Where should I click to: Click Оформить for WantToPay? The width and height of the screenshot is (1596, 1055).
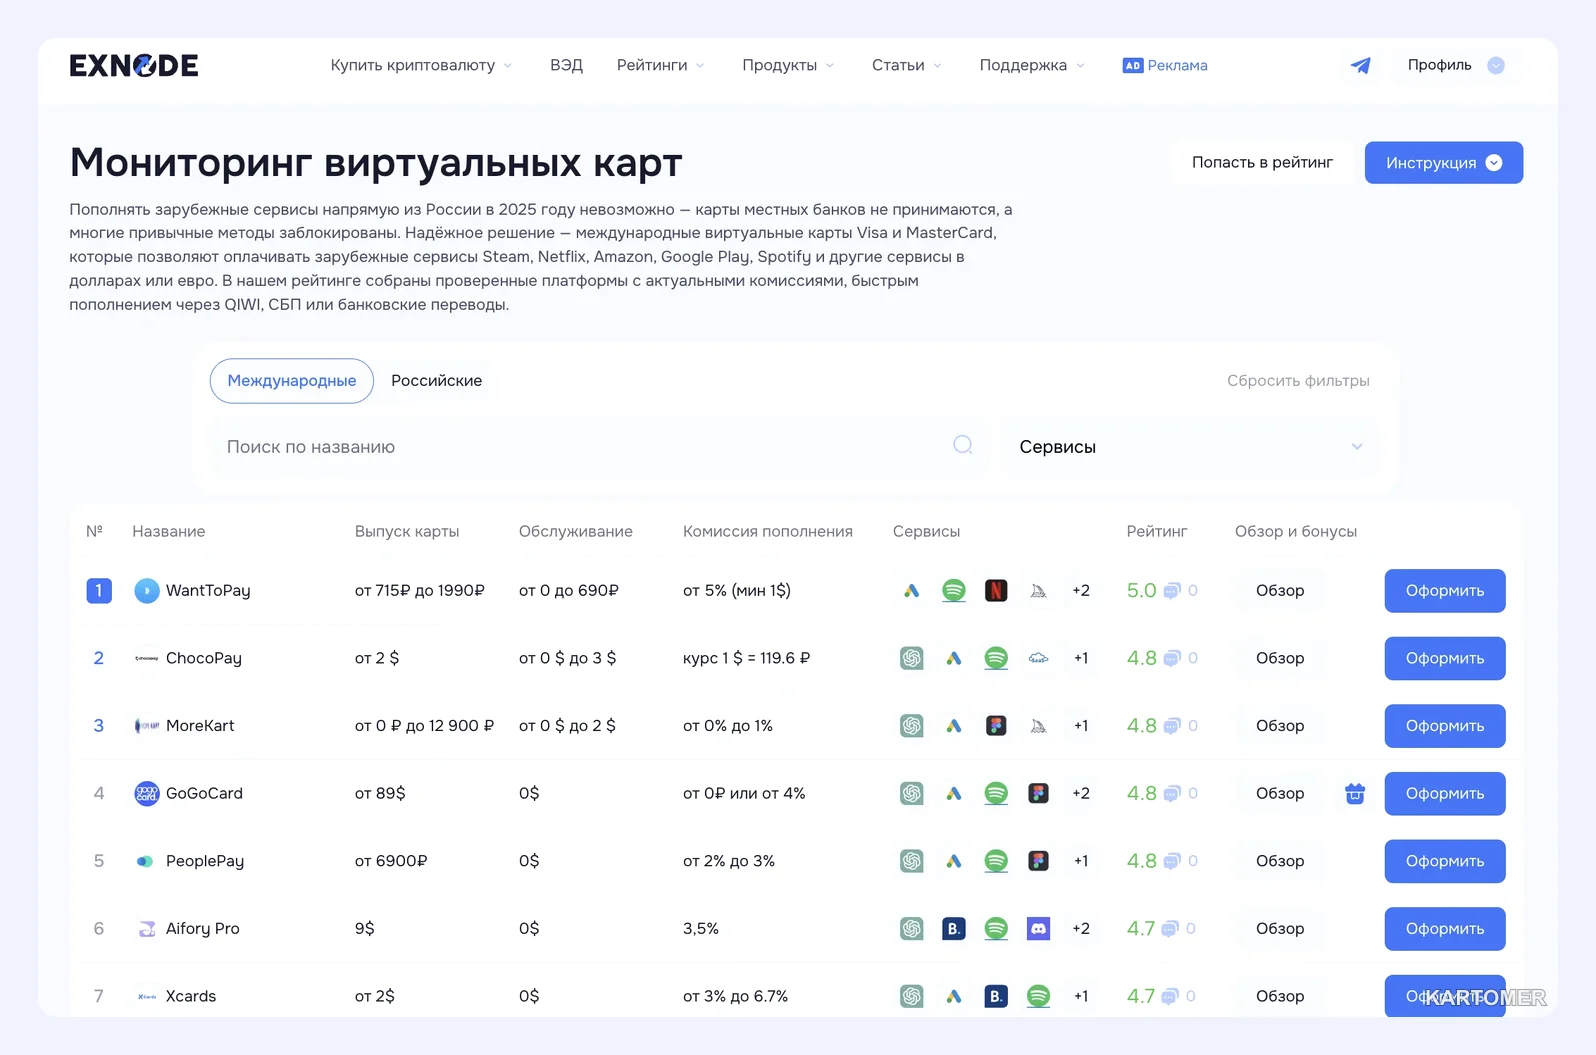click(x=1445, y=590)
